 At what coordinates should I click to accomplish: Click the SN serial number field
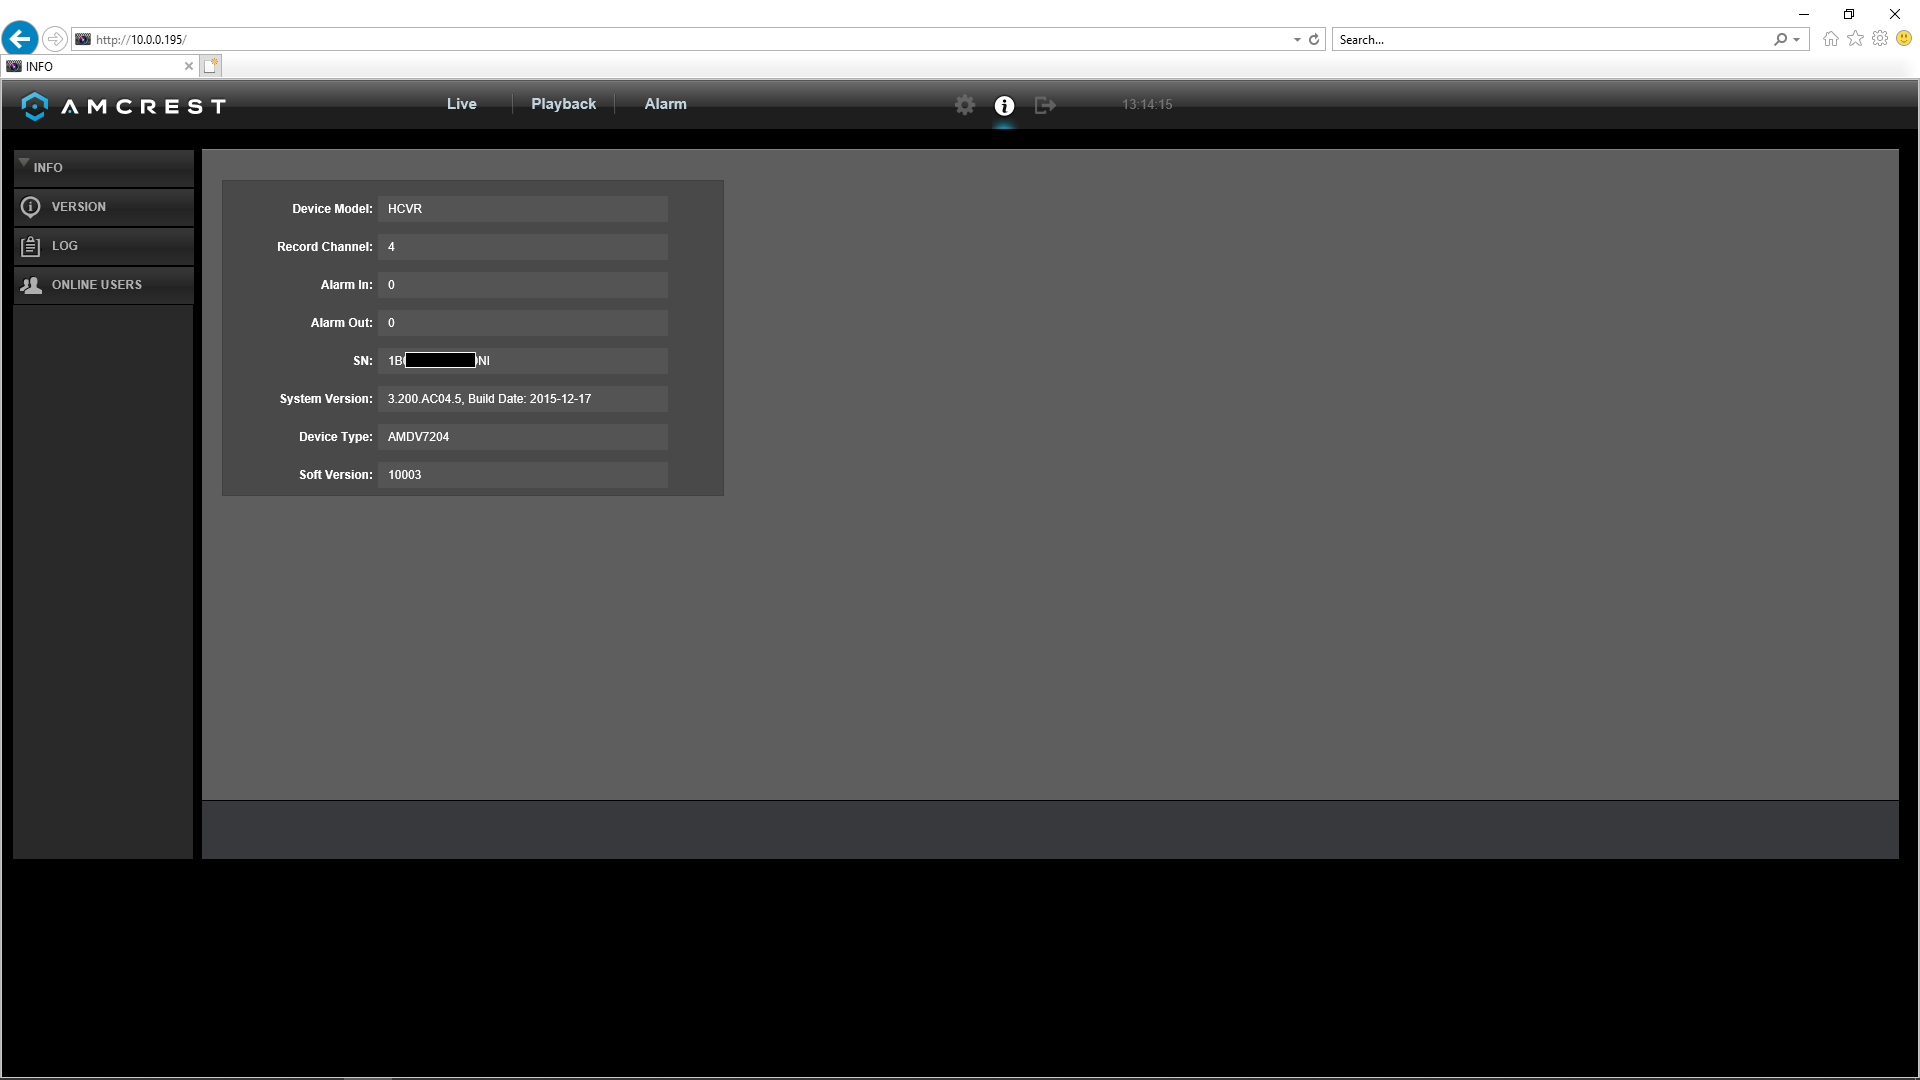tap(523, 361)
